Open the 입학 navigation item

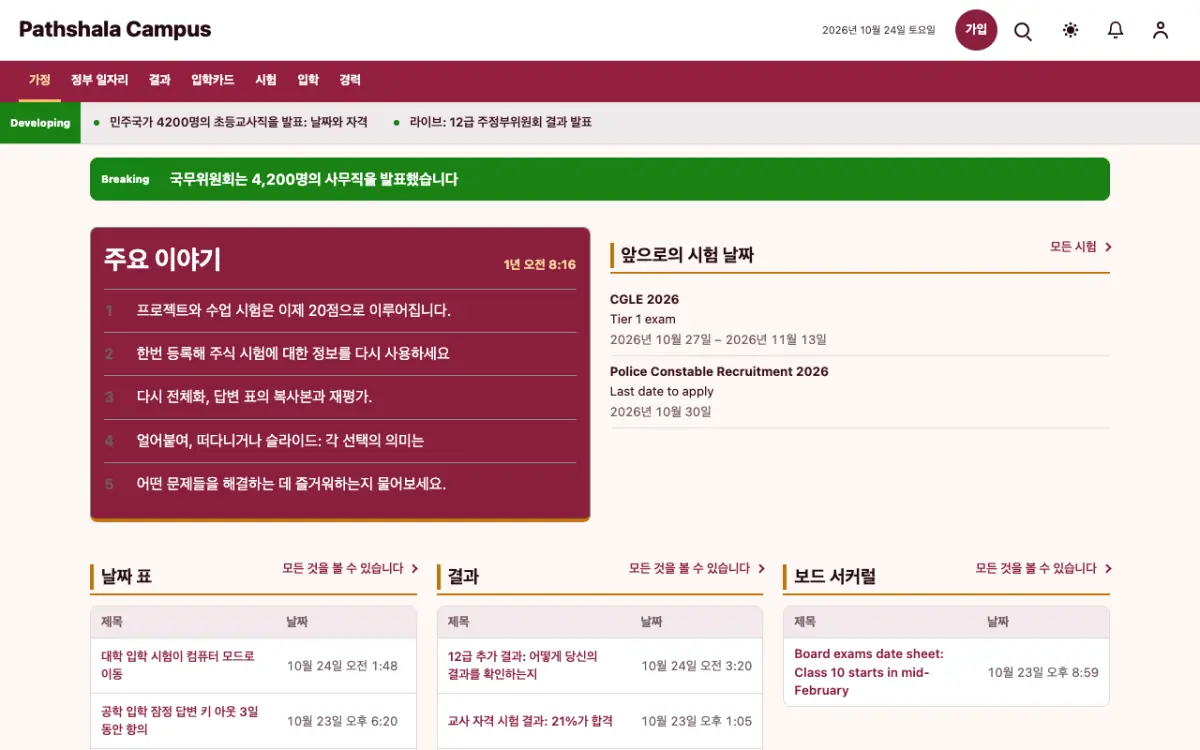[x=308, y=80]
